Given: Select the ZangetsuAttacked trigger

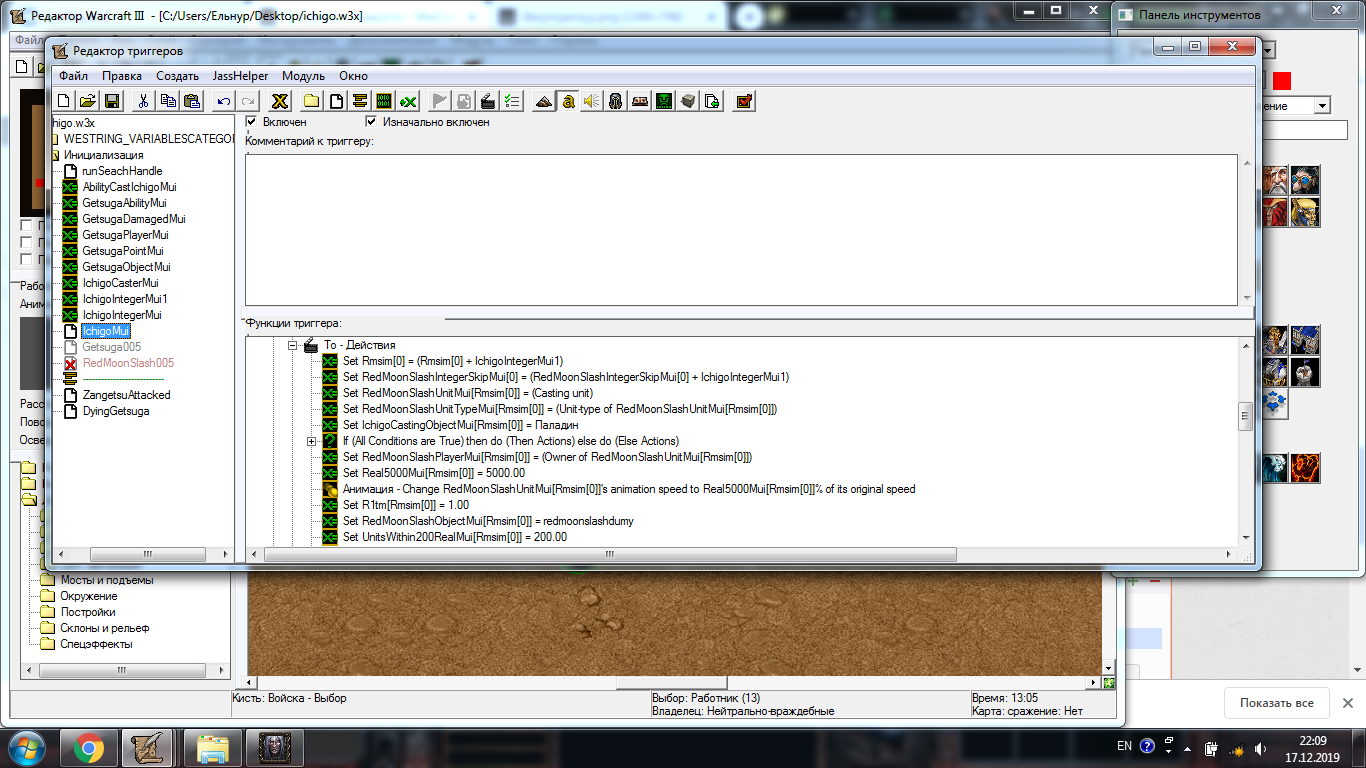Looking at the screenshot, I should click(126, 395).
